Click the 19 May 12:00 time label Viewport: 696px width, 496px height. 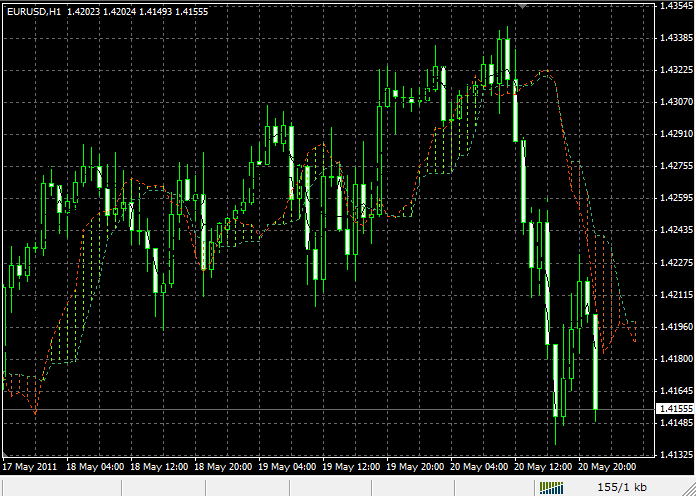(352, 467)
